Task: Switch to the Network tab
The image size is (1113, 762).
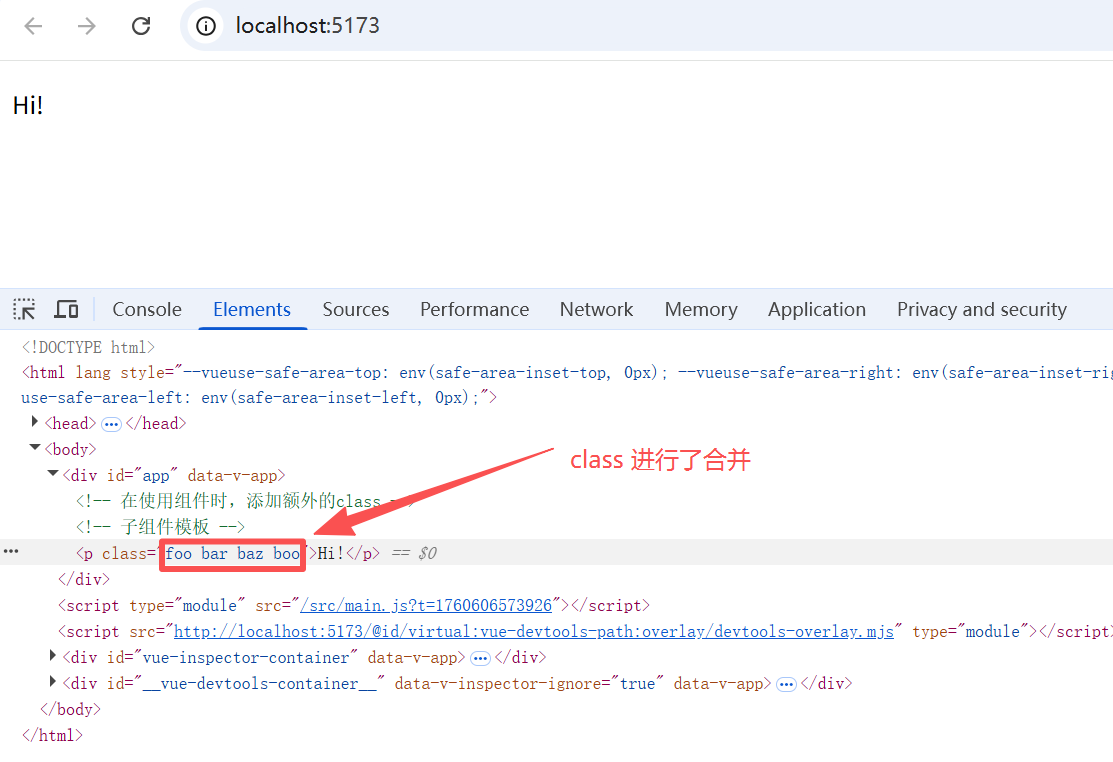Action: [596, 309]
